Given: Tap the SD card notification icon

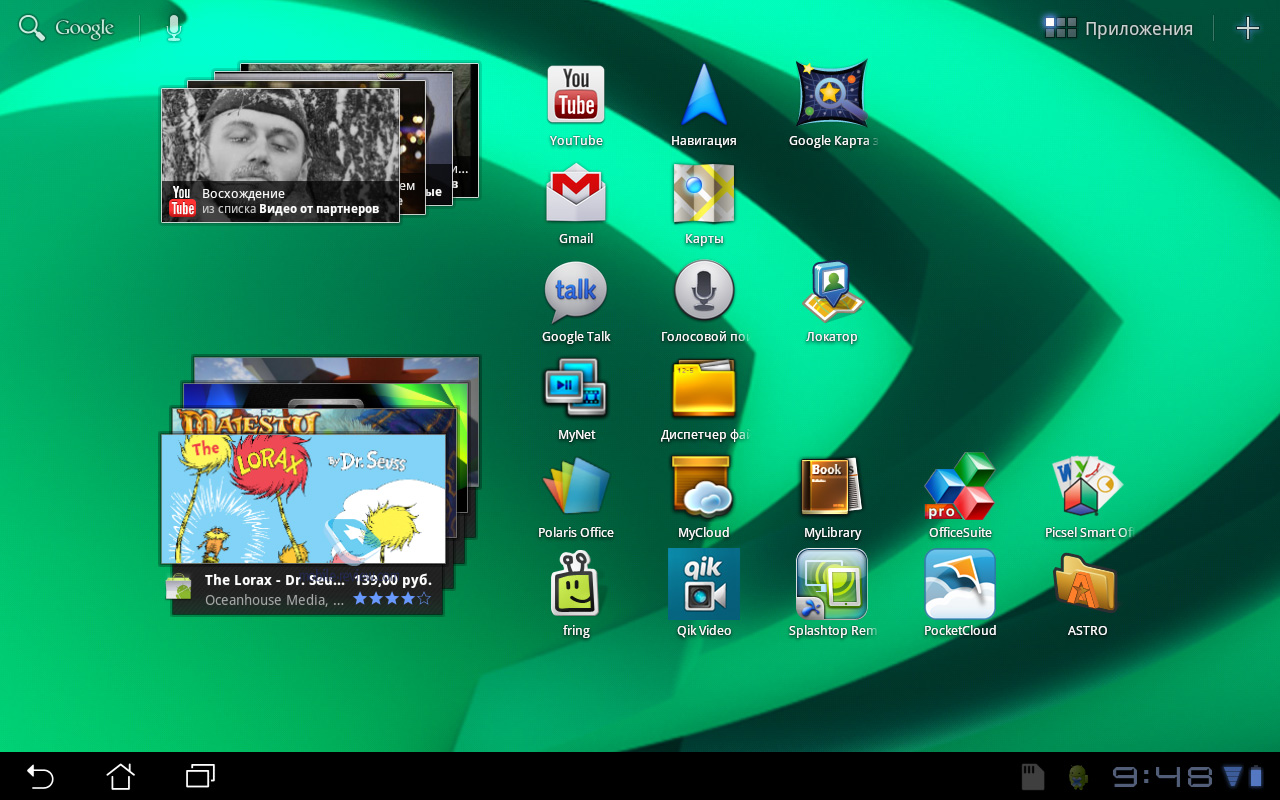Looking at the screenshot, I should click(1033, 776).
